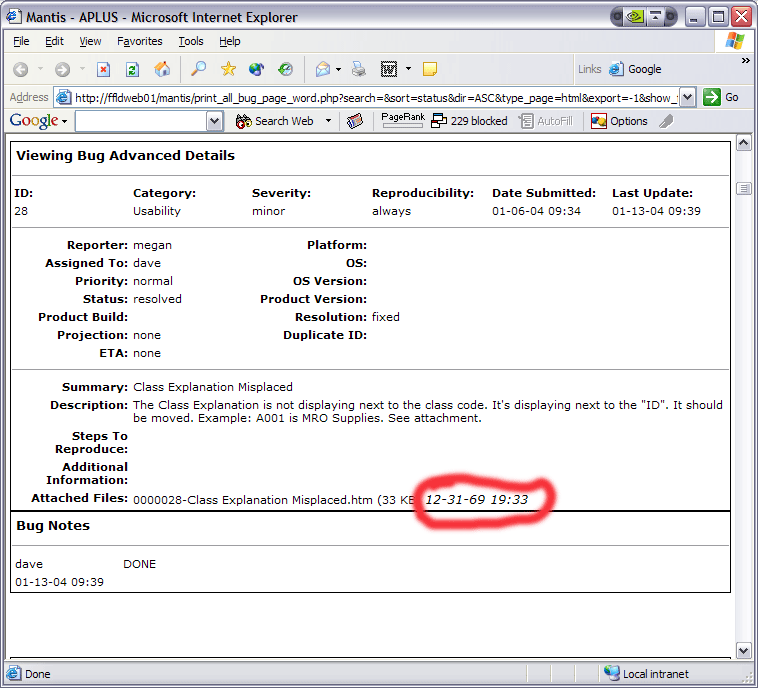This screenshot has width=758, height=688.
Task: Open the Google toolbar Options button
Action: click(x=619, y=121)
